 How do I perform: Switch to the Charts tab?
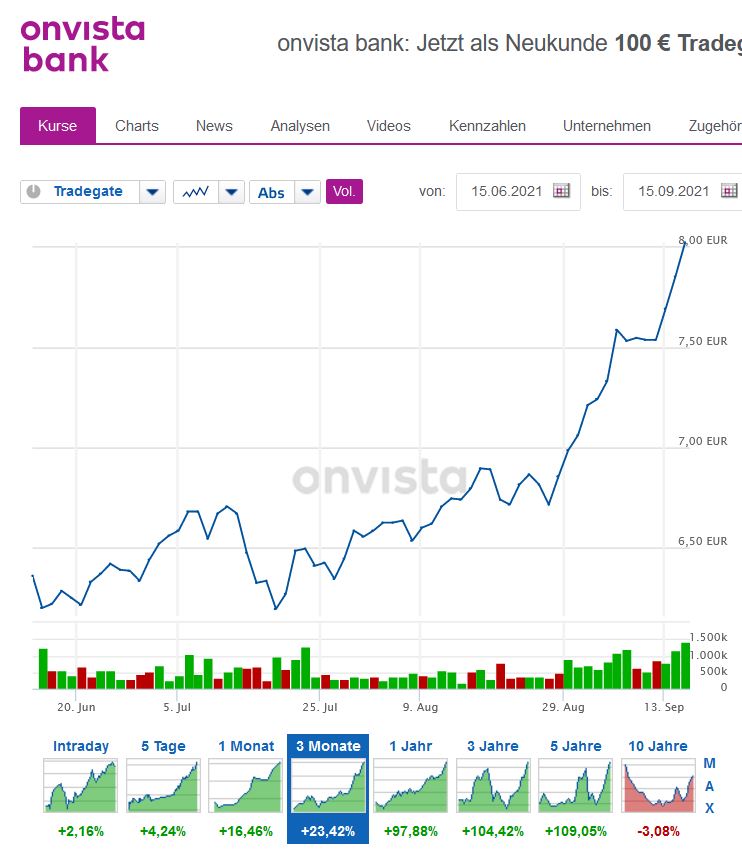(x=137, y=126)
